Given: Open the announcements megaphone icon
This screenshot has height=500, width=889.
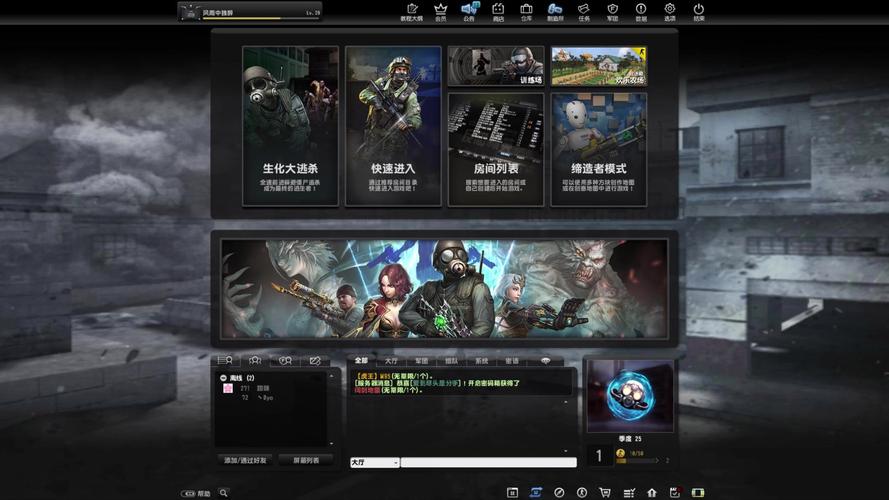Looking at the screenshot, I should tap(469, 11).
